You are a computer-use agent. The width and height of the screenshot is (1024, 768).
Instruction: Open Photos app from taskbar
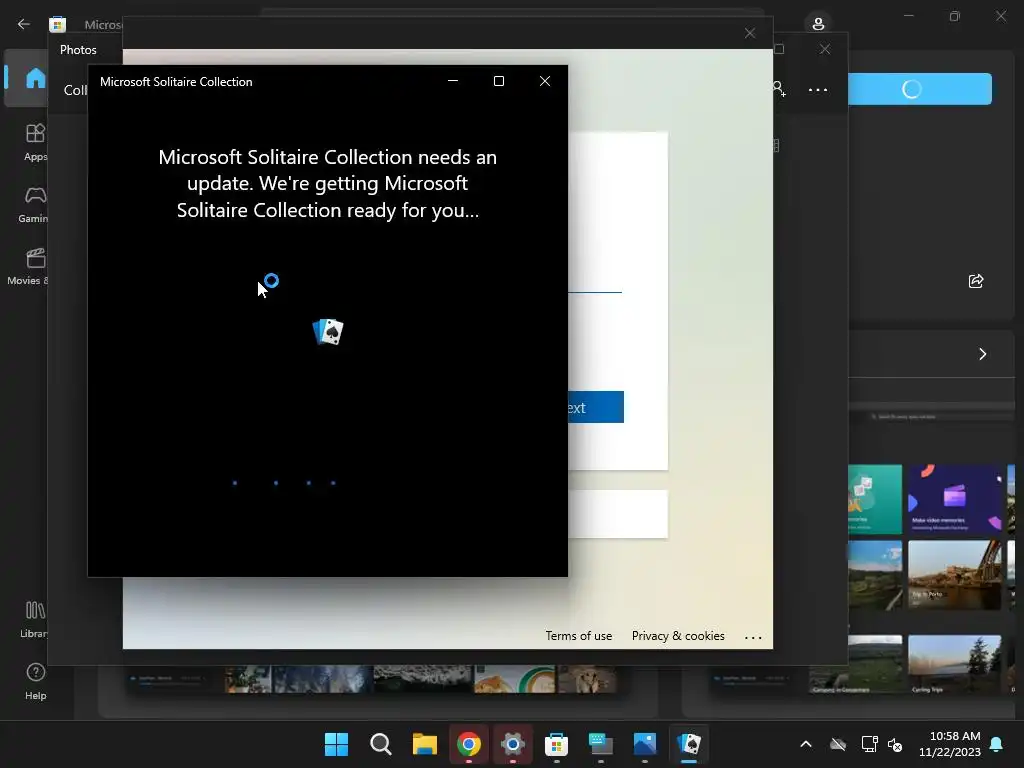coord(645,744)
